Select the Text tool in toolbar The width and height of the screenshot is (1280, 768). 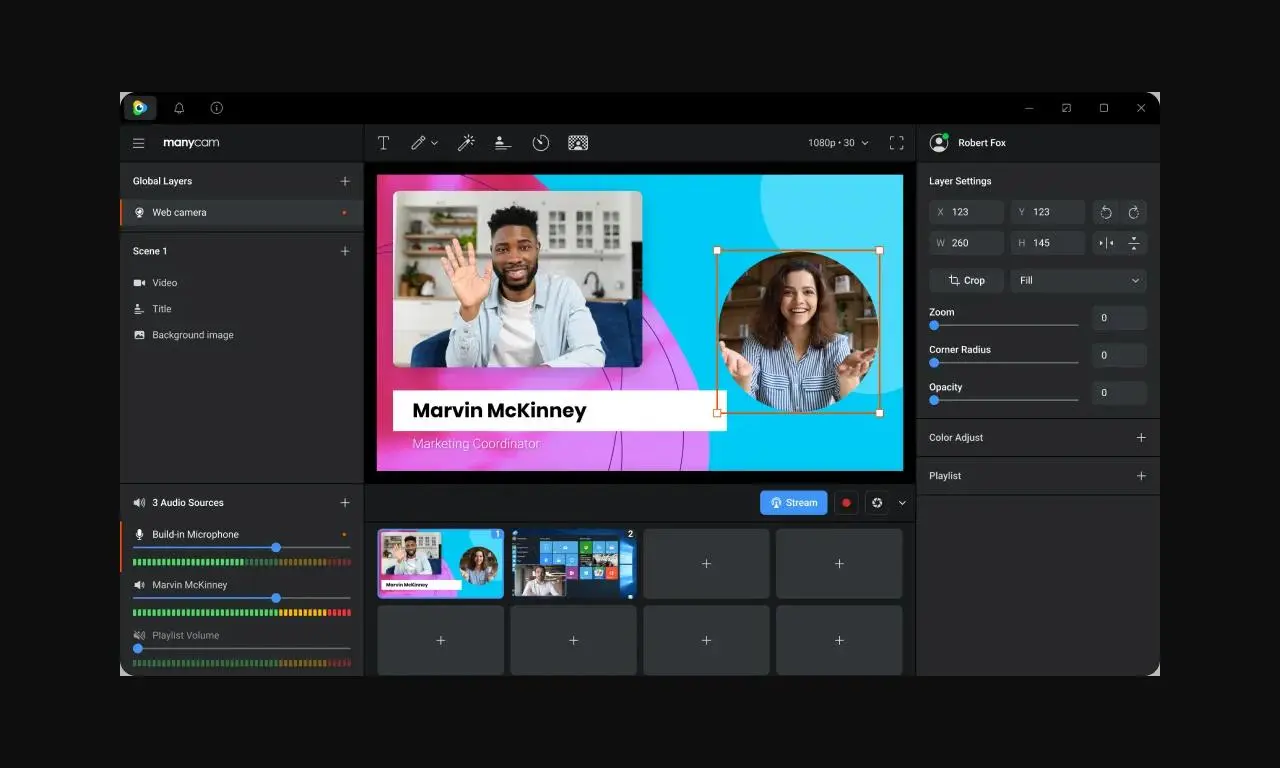tap(383, 143)
